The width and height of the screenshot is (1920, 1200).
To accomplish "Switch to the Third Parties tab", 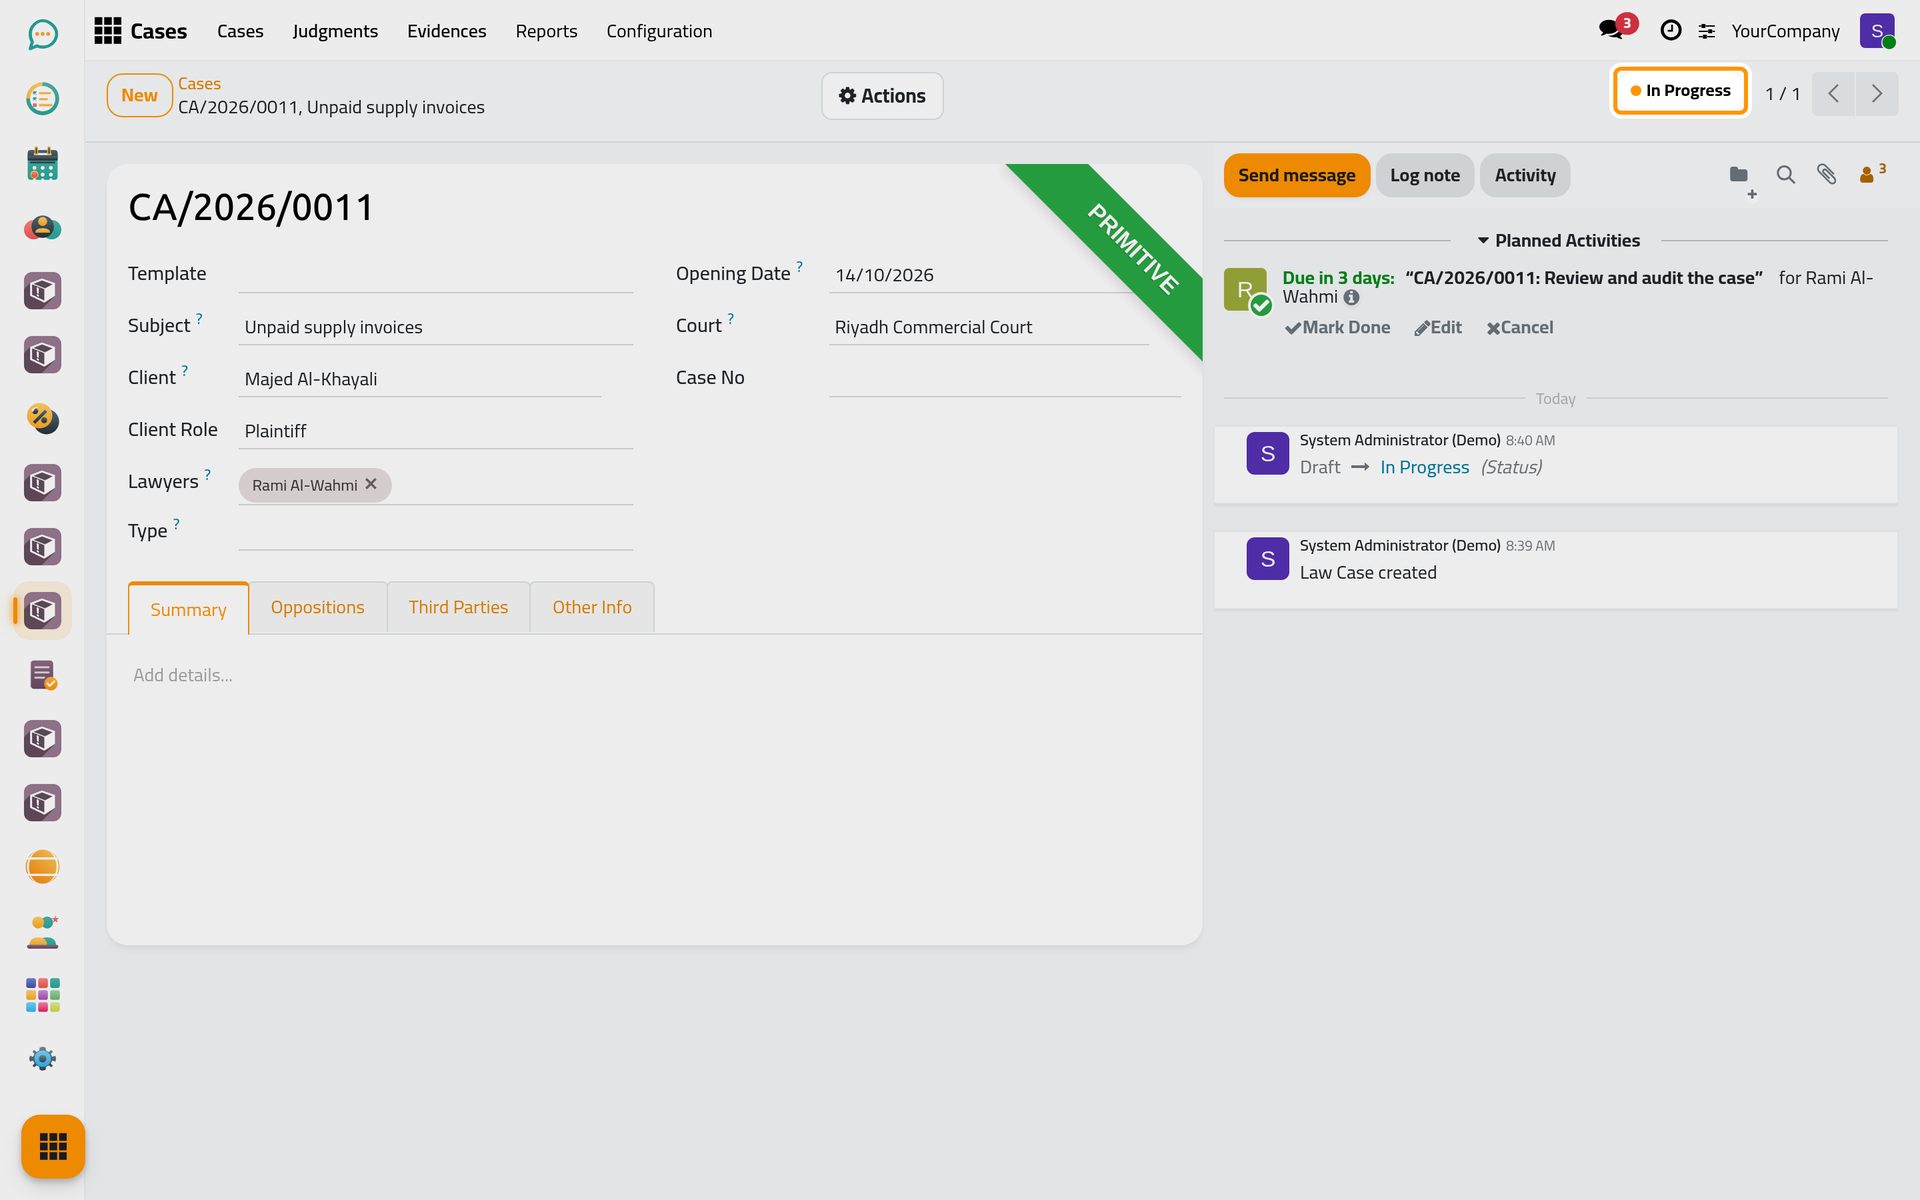I will (x=458, y=607).
